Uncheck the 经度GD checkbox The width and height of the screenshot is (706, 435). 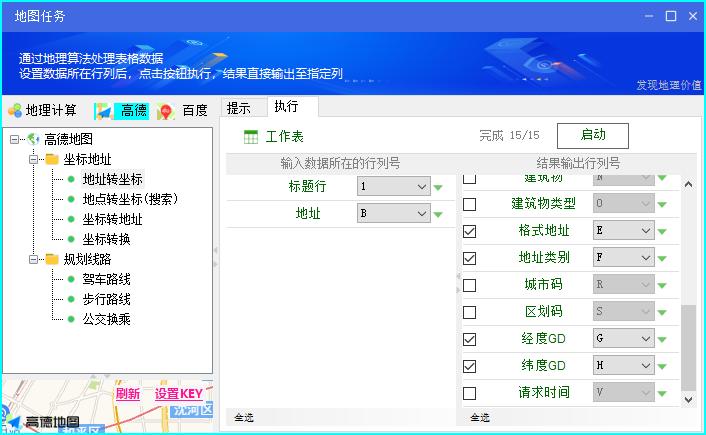(x=469, y=339)
